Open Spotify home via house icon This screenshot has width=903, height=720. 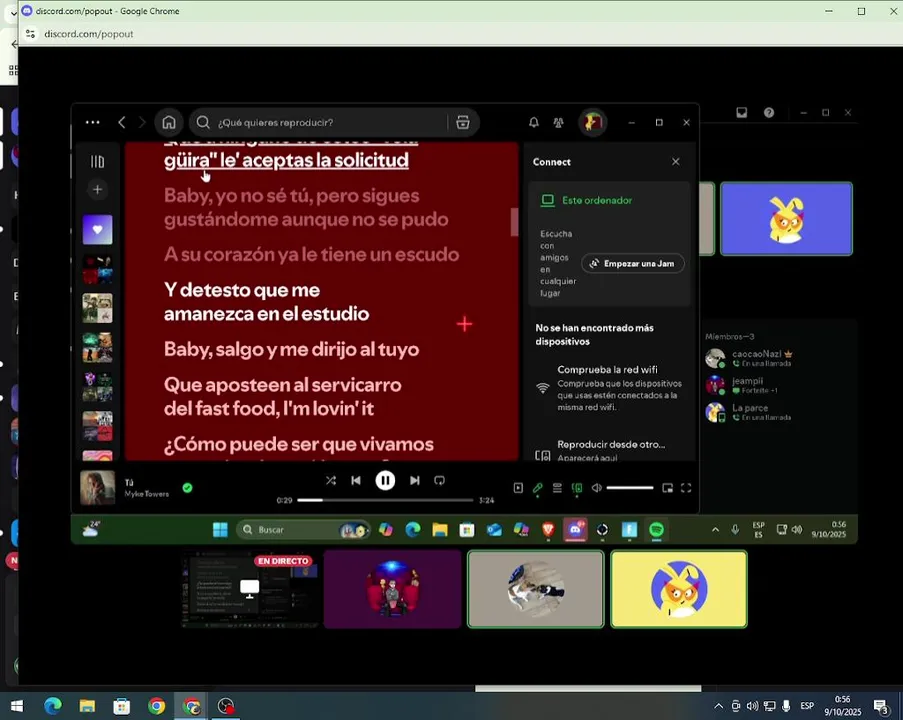(169, 122)
